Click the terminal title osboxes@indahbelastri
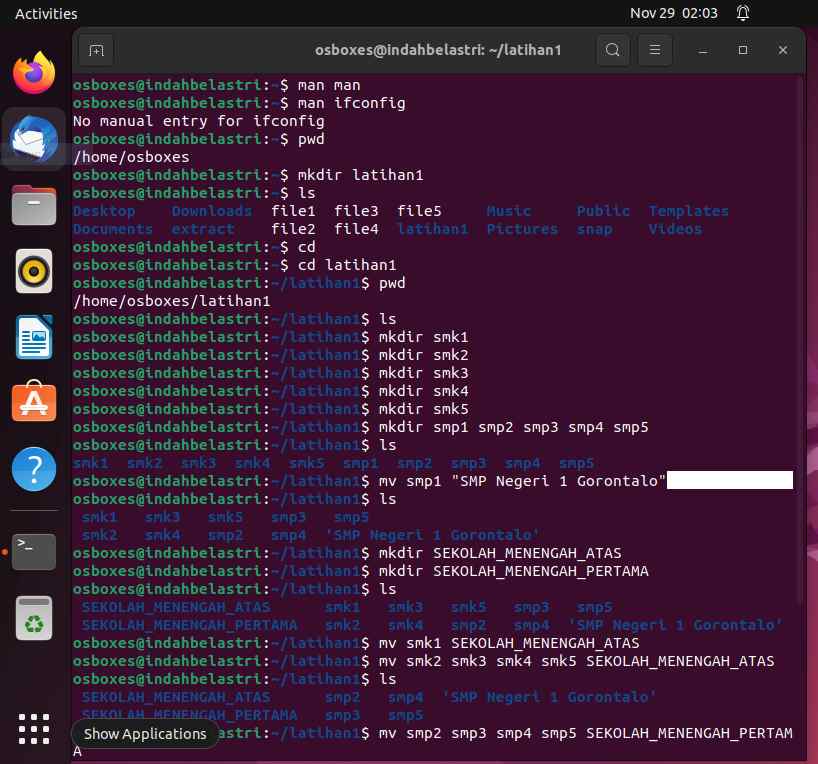Image resolution: width=818 pixels, height=764 pixels. [x=438, y=50]
